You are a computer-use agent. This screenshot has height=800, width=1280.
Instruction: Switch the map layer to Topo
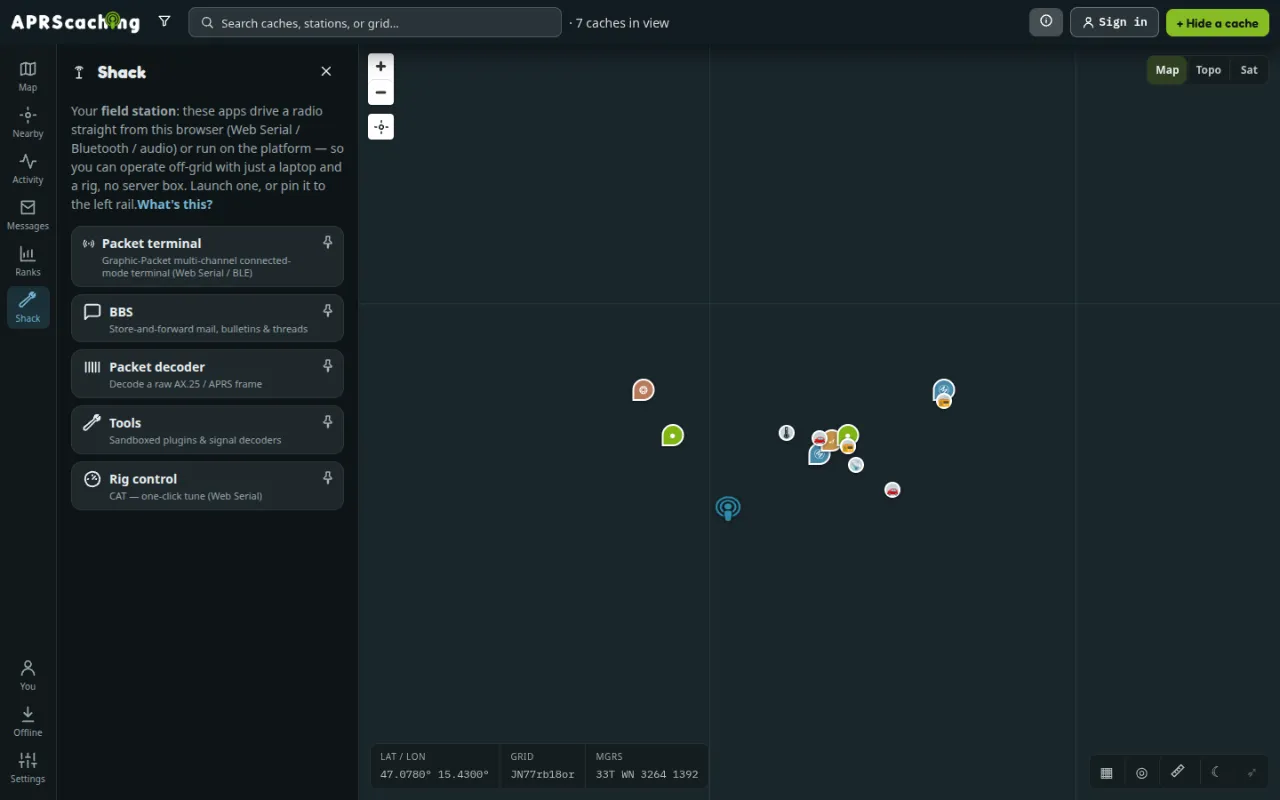point(1208,70)
